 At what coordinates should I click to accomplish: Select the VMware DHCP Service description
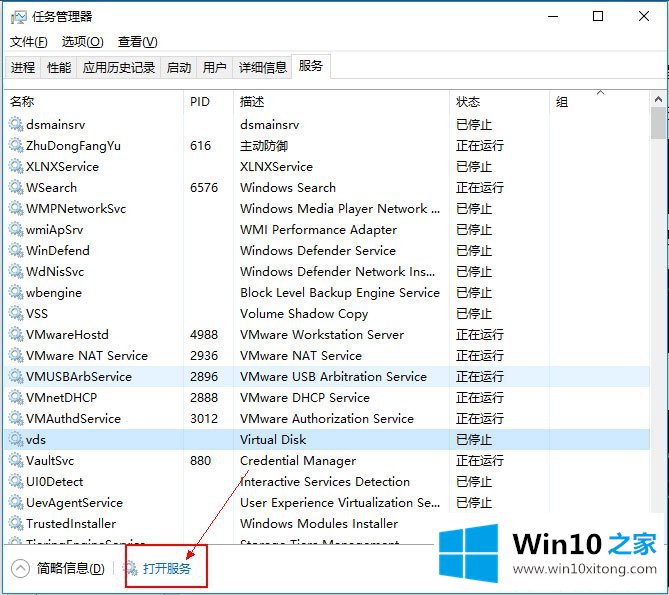pos(305,397)
